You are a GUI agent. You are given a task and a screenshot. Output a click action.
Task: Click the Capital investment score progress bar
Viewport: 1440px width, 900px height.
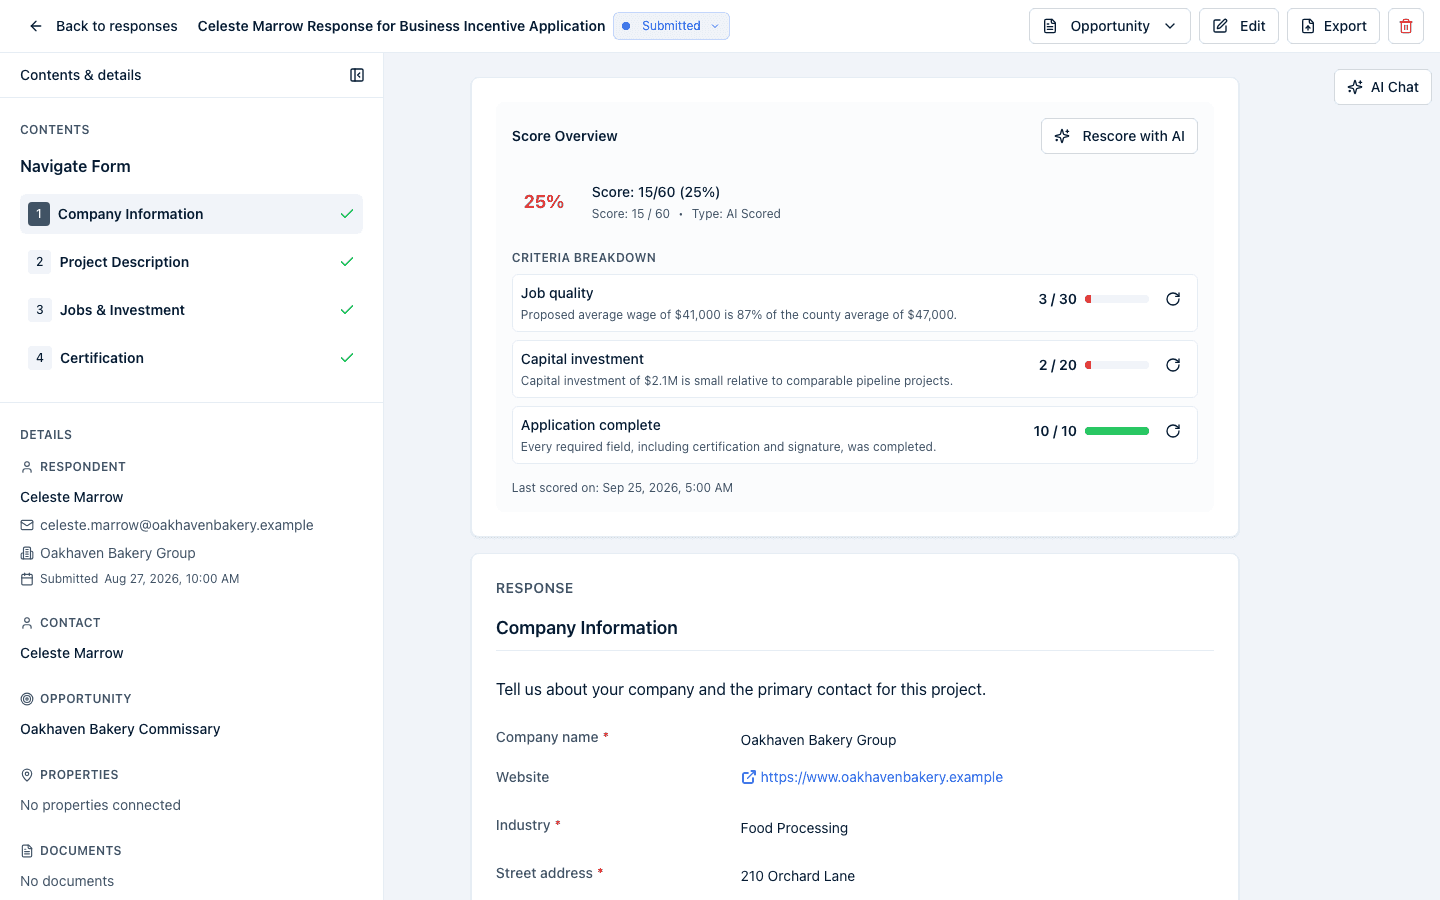coord(1117,365)
